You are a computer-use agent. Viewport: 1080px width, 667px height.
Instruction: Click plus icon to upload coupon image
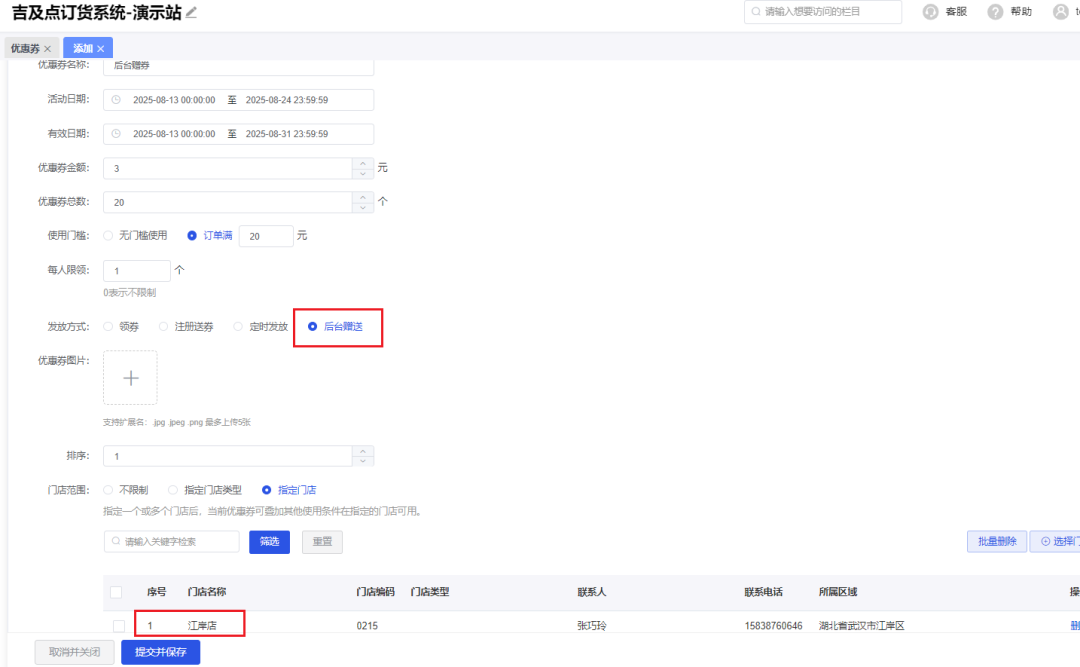pyautogui.click(x=130, y=378)
